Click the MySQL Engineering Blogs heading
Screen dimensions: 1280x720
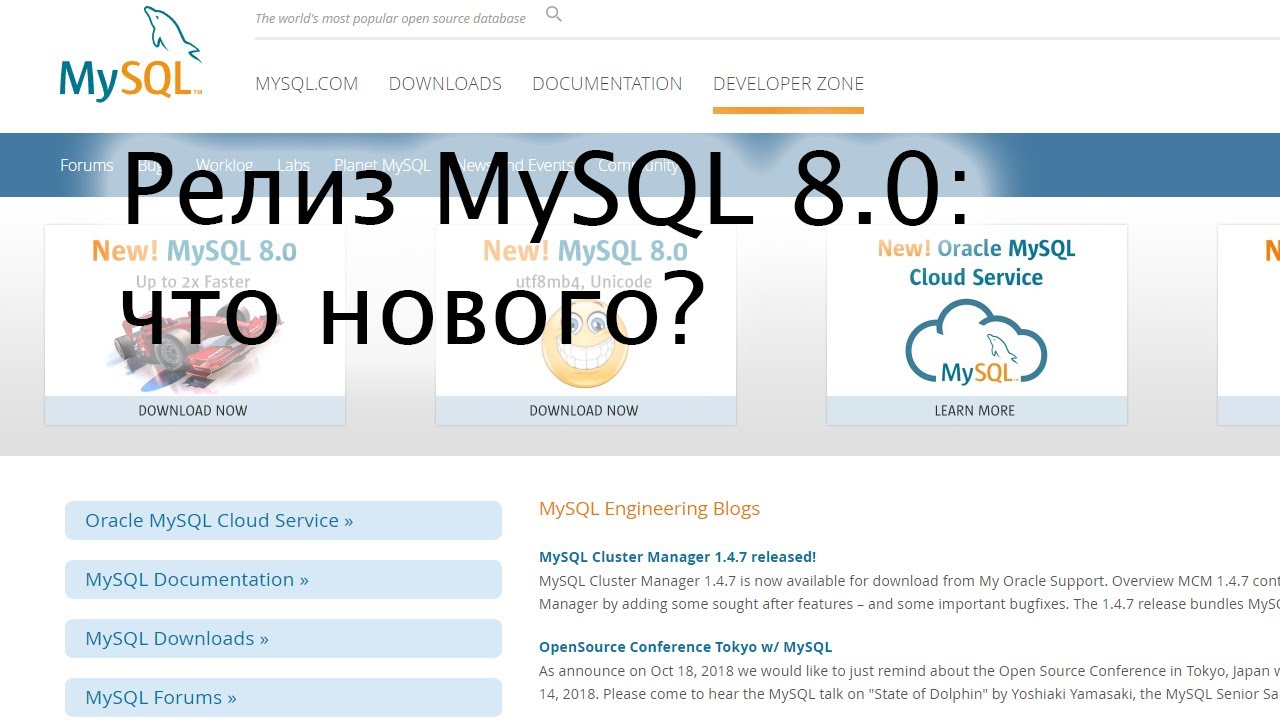click(649, 509)
